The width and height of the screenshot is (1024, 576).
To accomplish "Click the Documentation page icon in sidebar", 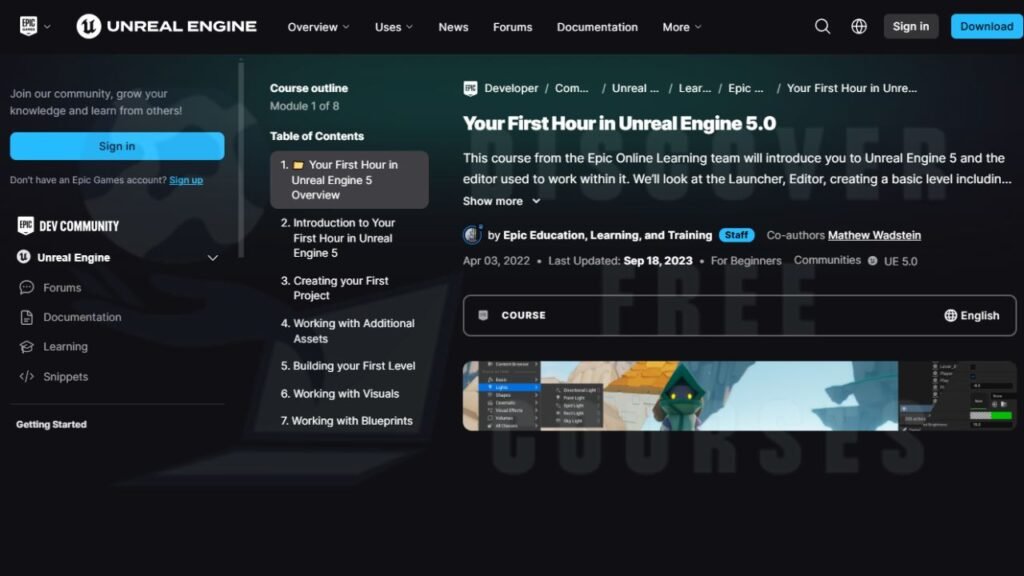I will (26, 317).
